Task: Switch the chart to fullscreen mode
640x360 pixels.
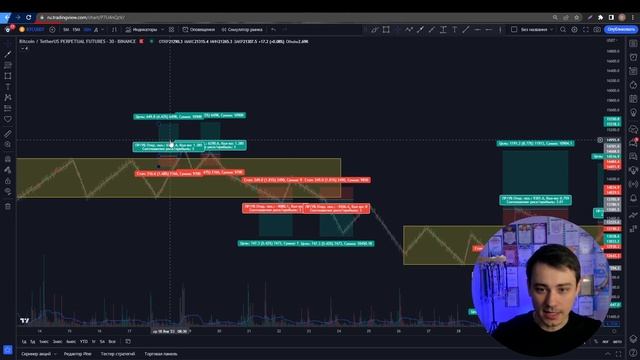Action: click(586, 29)
